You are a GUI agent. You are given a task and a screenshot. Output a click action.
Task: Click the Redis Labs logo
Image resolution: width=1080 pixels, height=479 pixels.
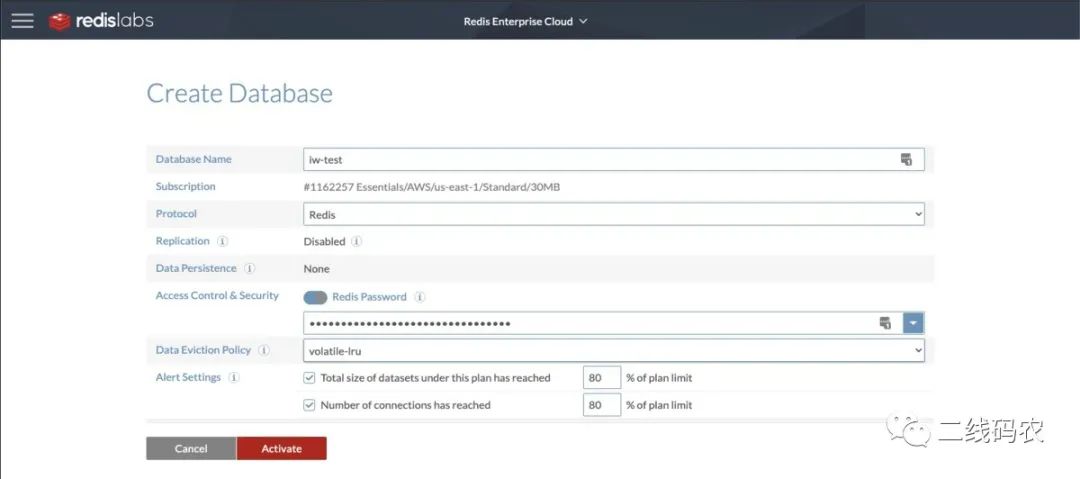point(101,21)
